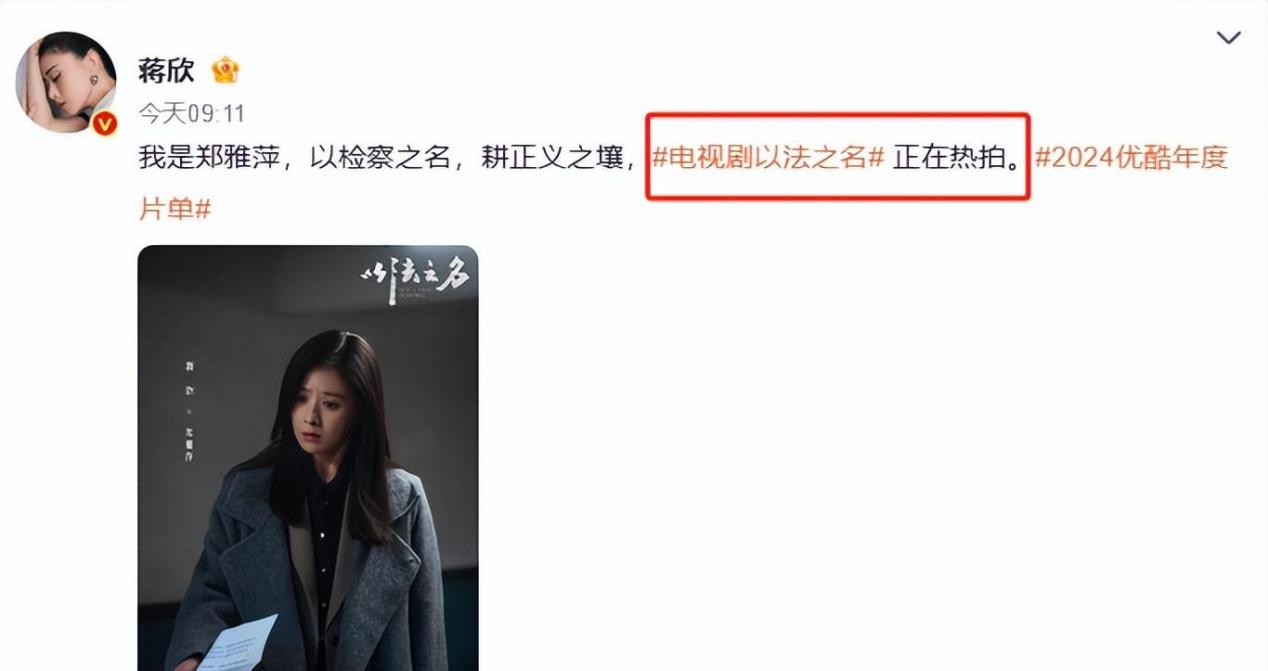Image resolution: width=1268 pixels, height=671 pixels.
Task: Open the attached poster image
Action: click(x=308, y=458)
